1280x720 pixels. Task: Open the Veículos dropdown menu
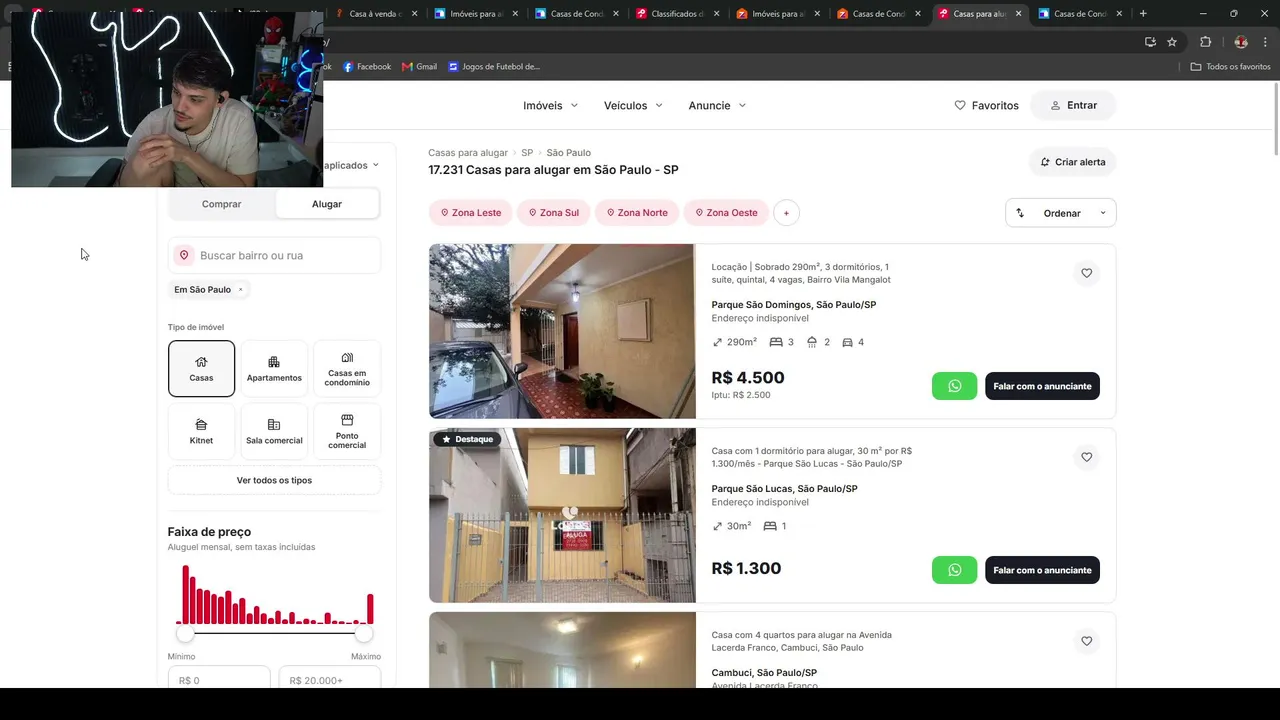tap(634, 106)
